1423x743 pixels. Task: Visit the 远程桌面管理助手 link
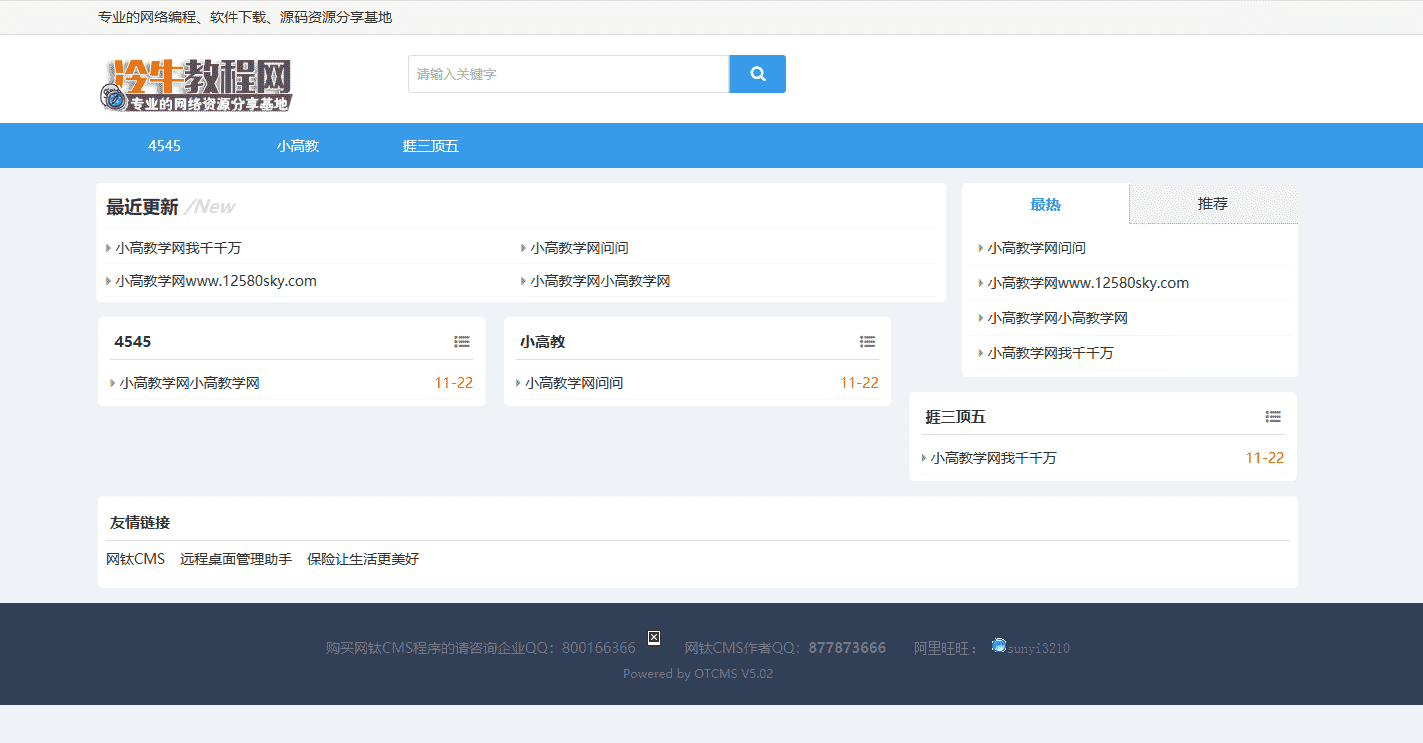pyautogui.click(x=236, y=559)
